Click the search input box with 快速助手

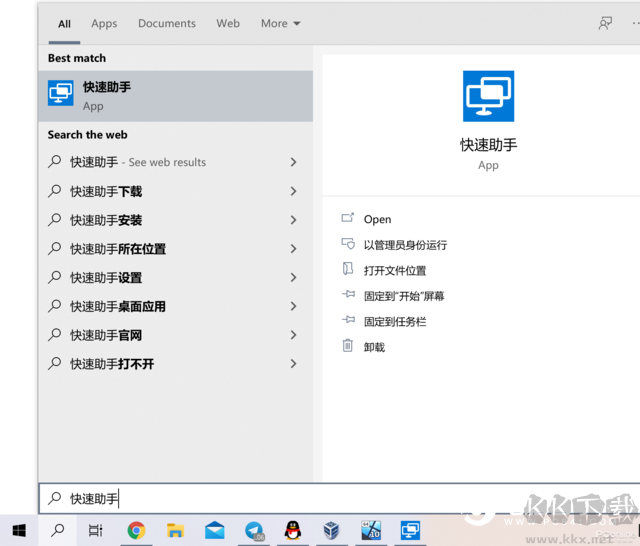pyautogui.click(x=300, y=498)
